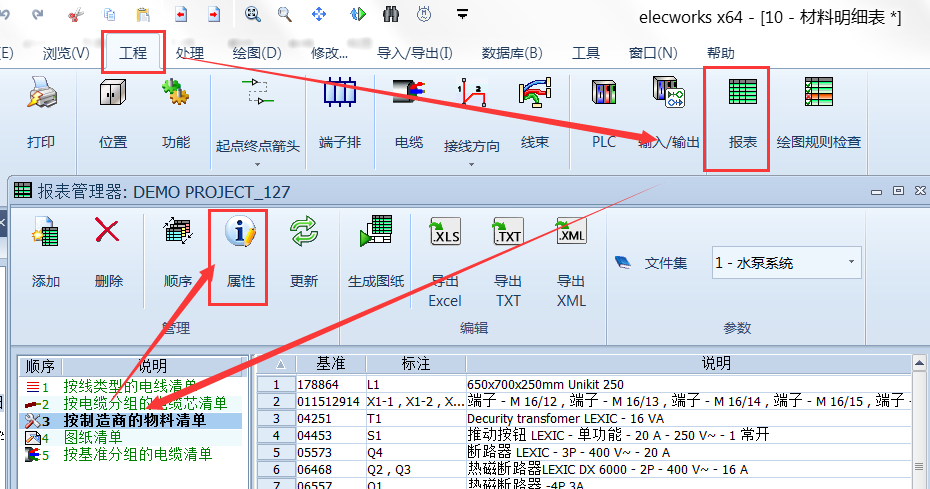Expand the 接线方向 dropdown arrow
This screenshot has height=489, width=930.
pyautogui.click(x=472, y=164)
